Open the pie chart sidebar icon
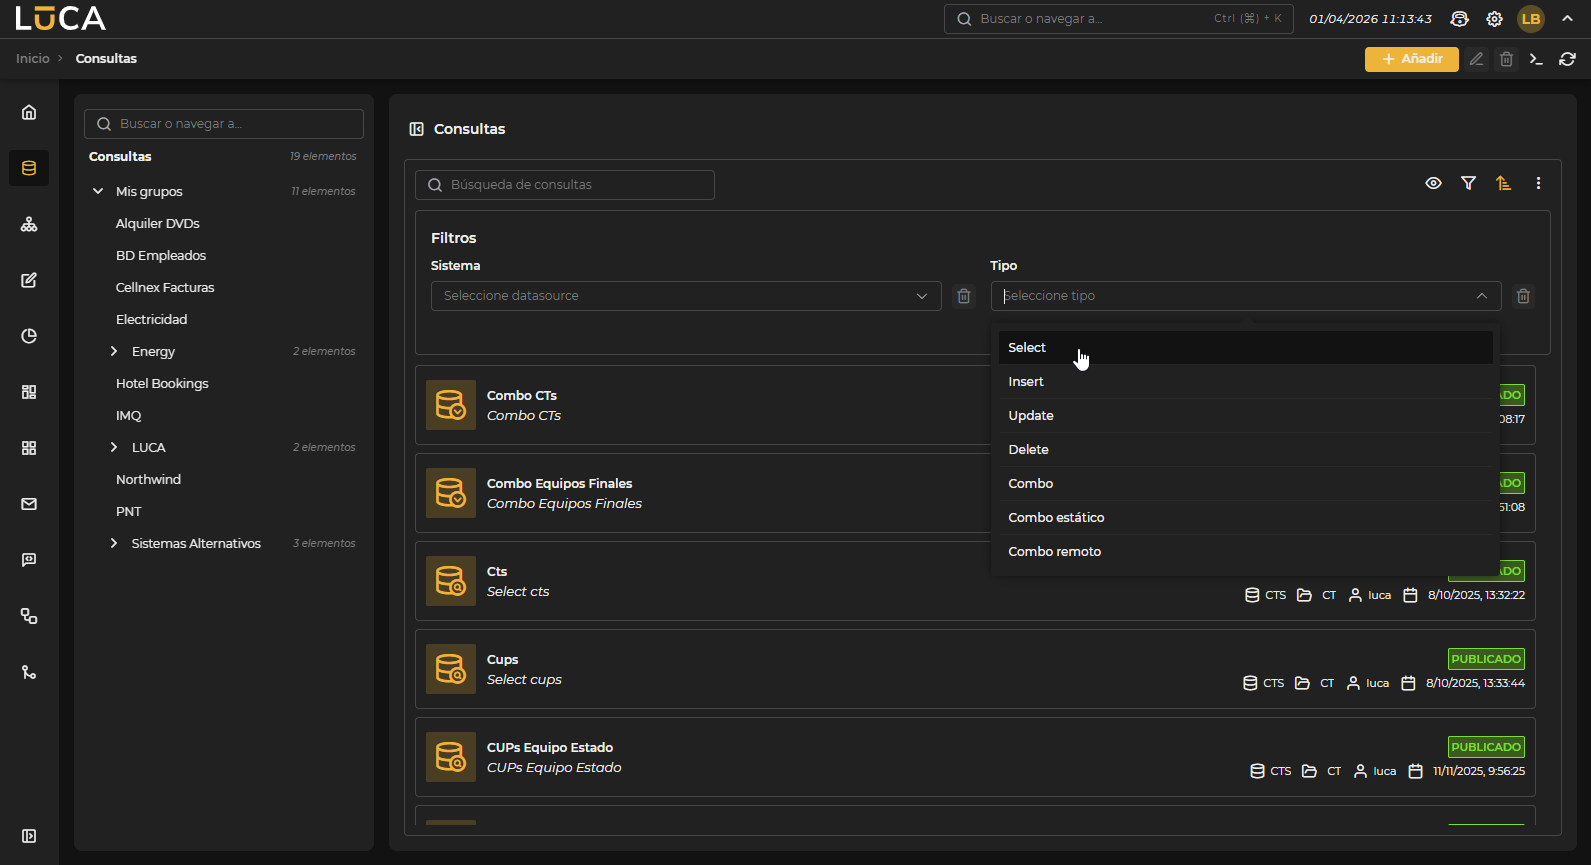Viewport: 1591px width, 865px height. 29,336
